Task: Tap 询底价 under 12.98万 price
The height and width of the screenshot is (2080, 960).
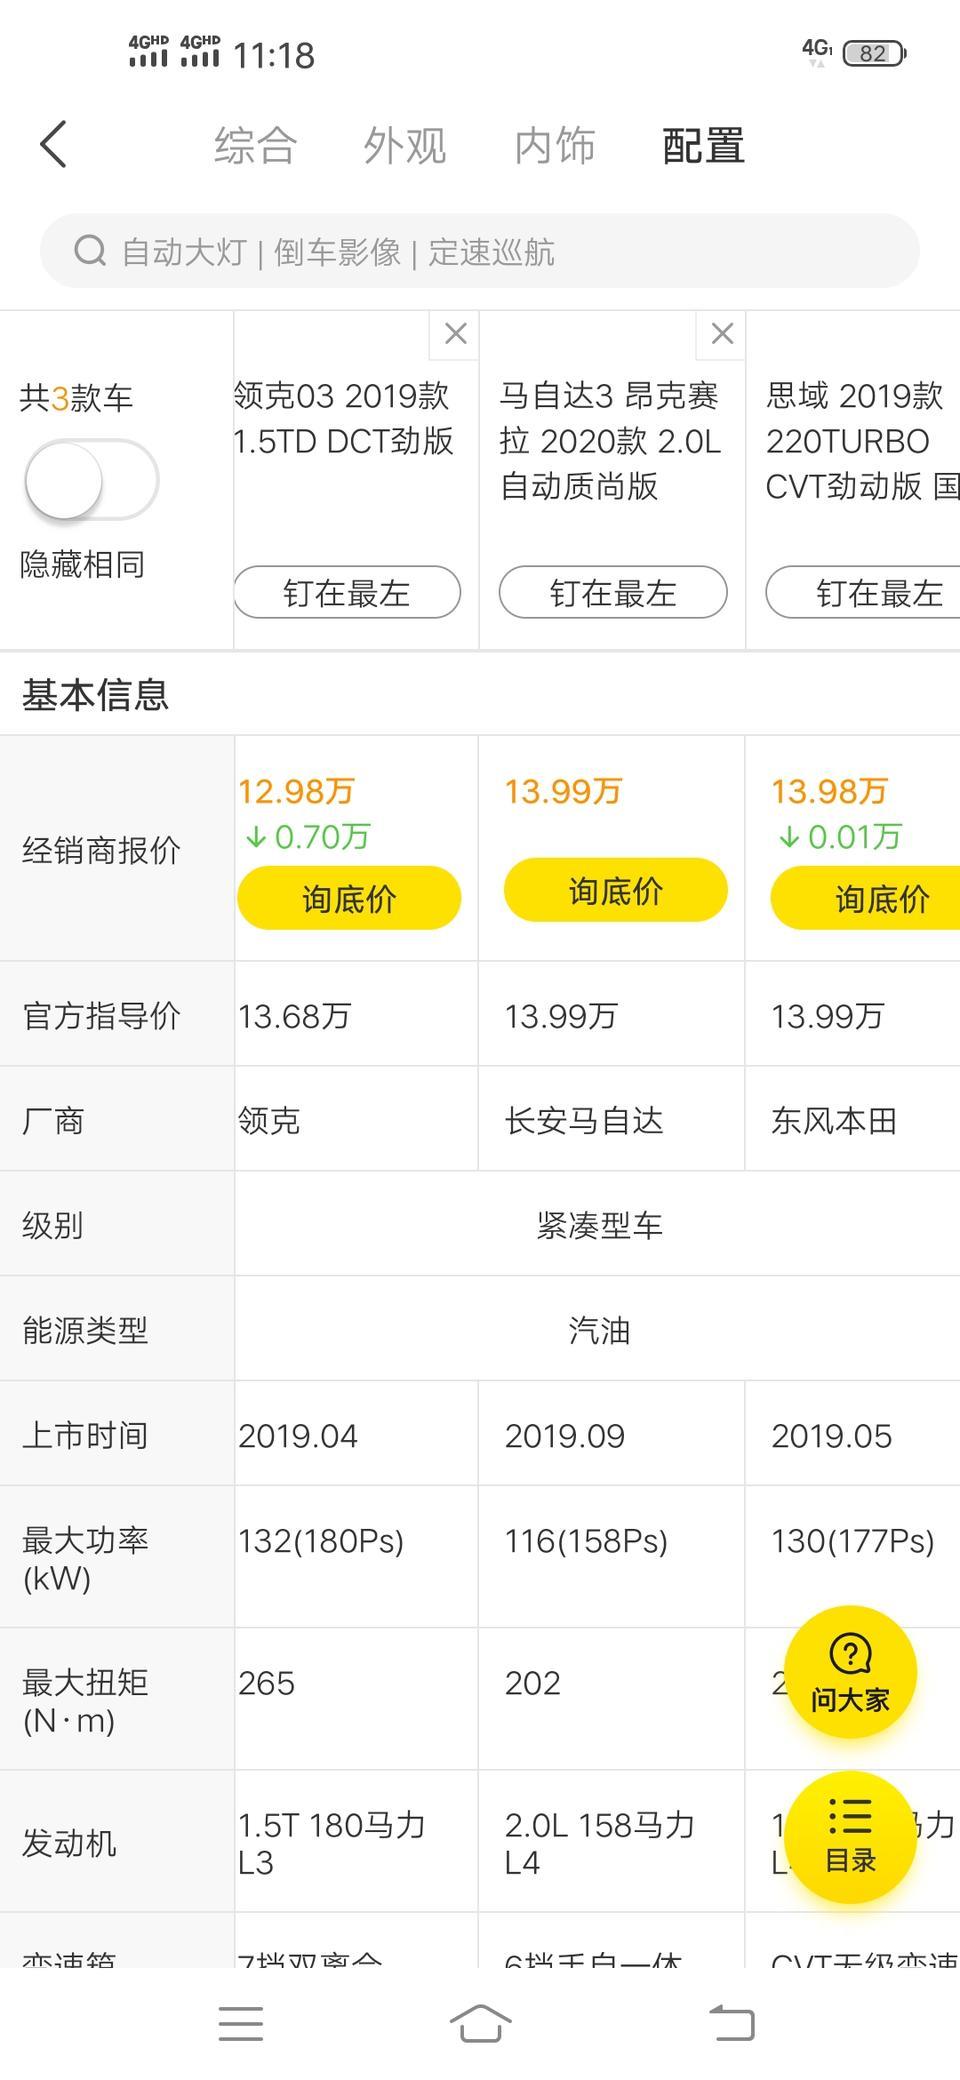Action: [x=349, y=898]
